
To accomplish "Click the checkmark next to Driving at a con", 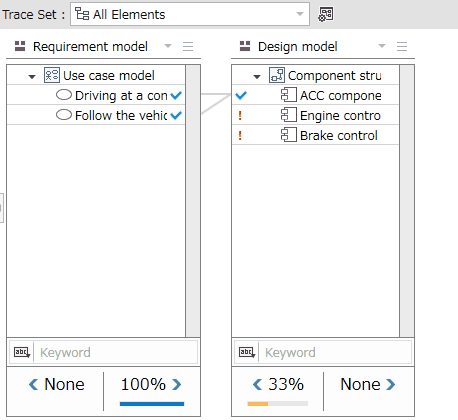I will [x=176, y=96].
